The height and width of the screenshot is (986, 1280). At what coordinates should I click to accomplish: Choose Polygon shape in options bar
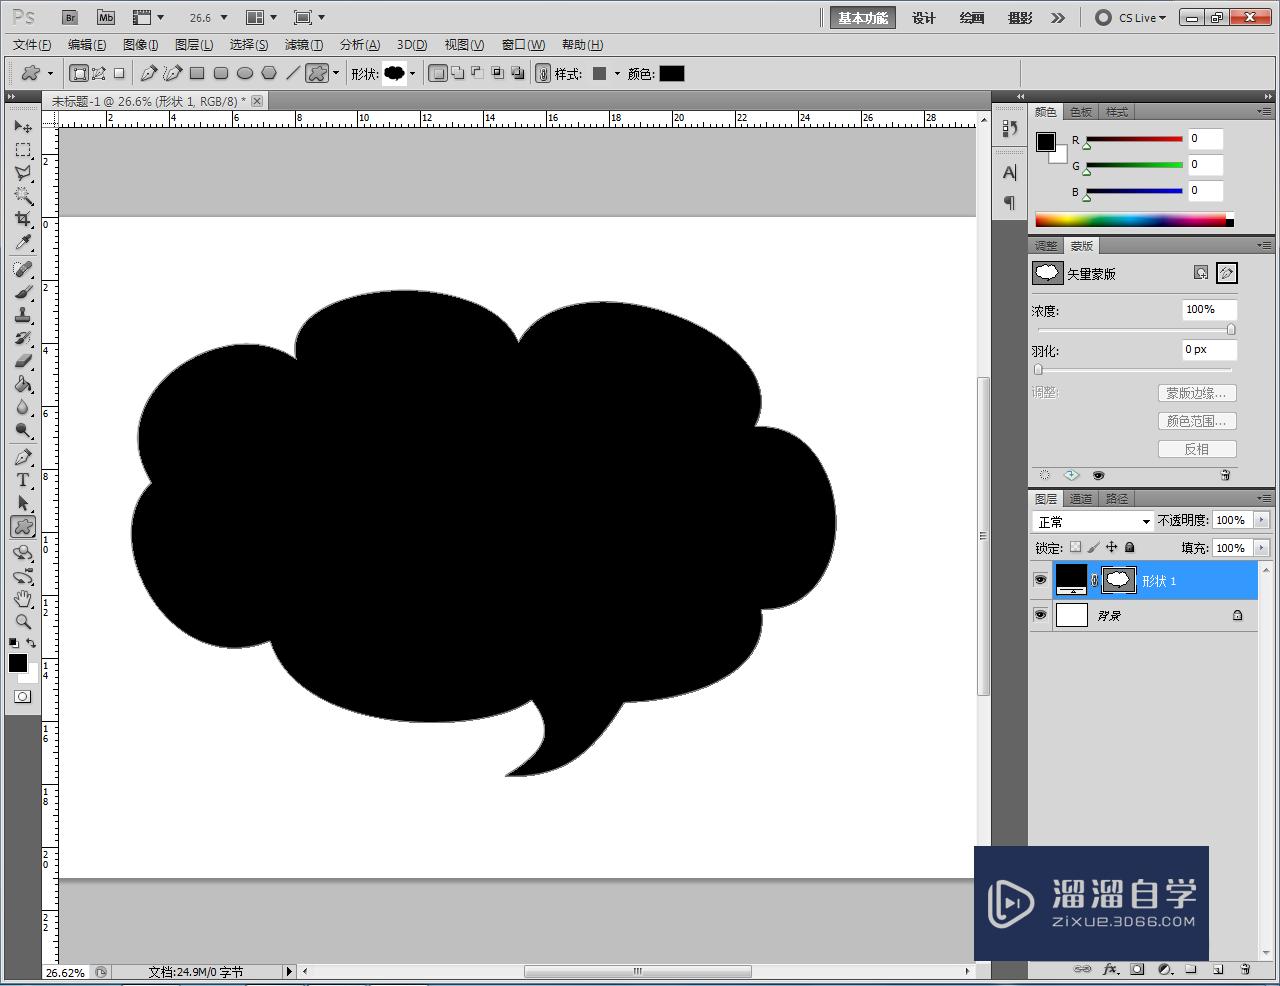tap(269, 73)
